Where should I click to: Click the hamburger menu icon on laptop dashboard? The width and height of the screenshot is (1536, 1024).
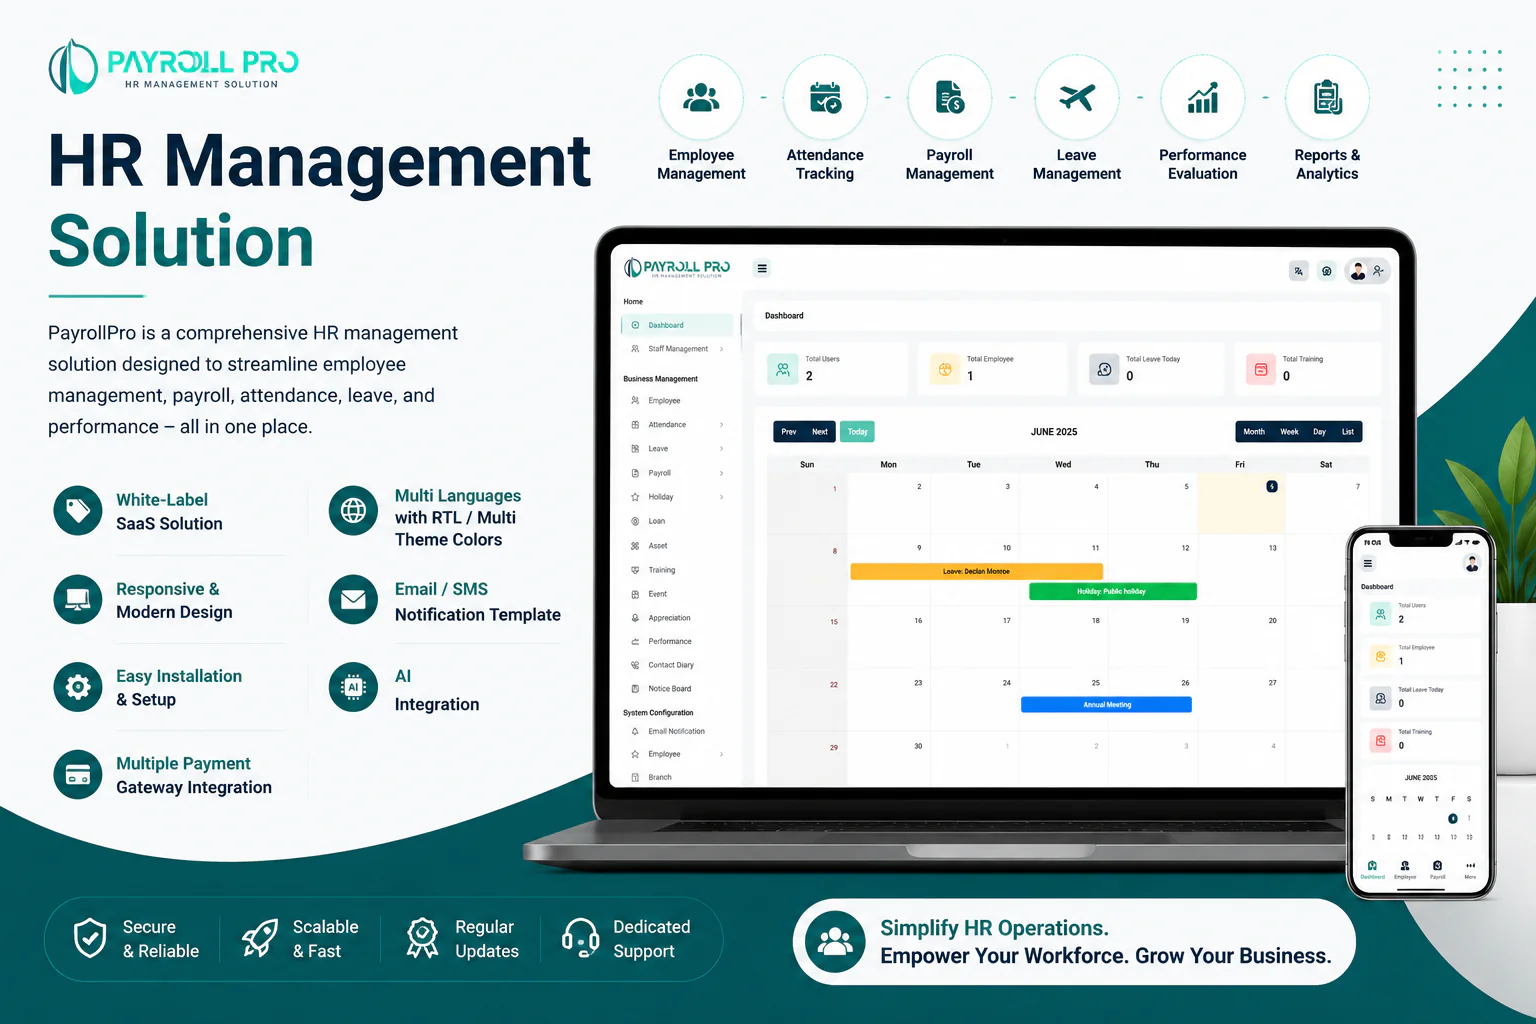coord(762,268)
